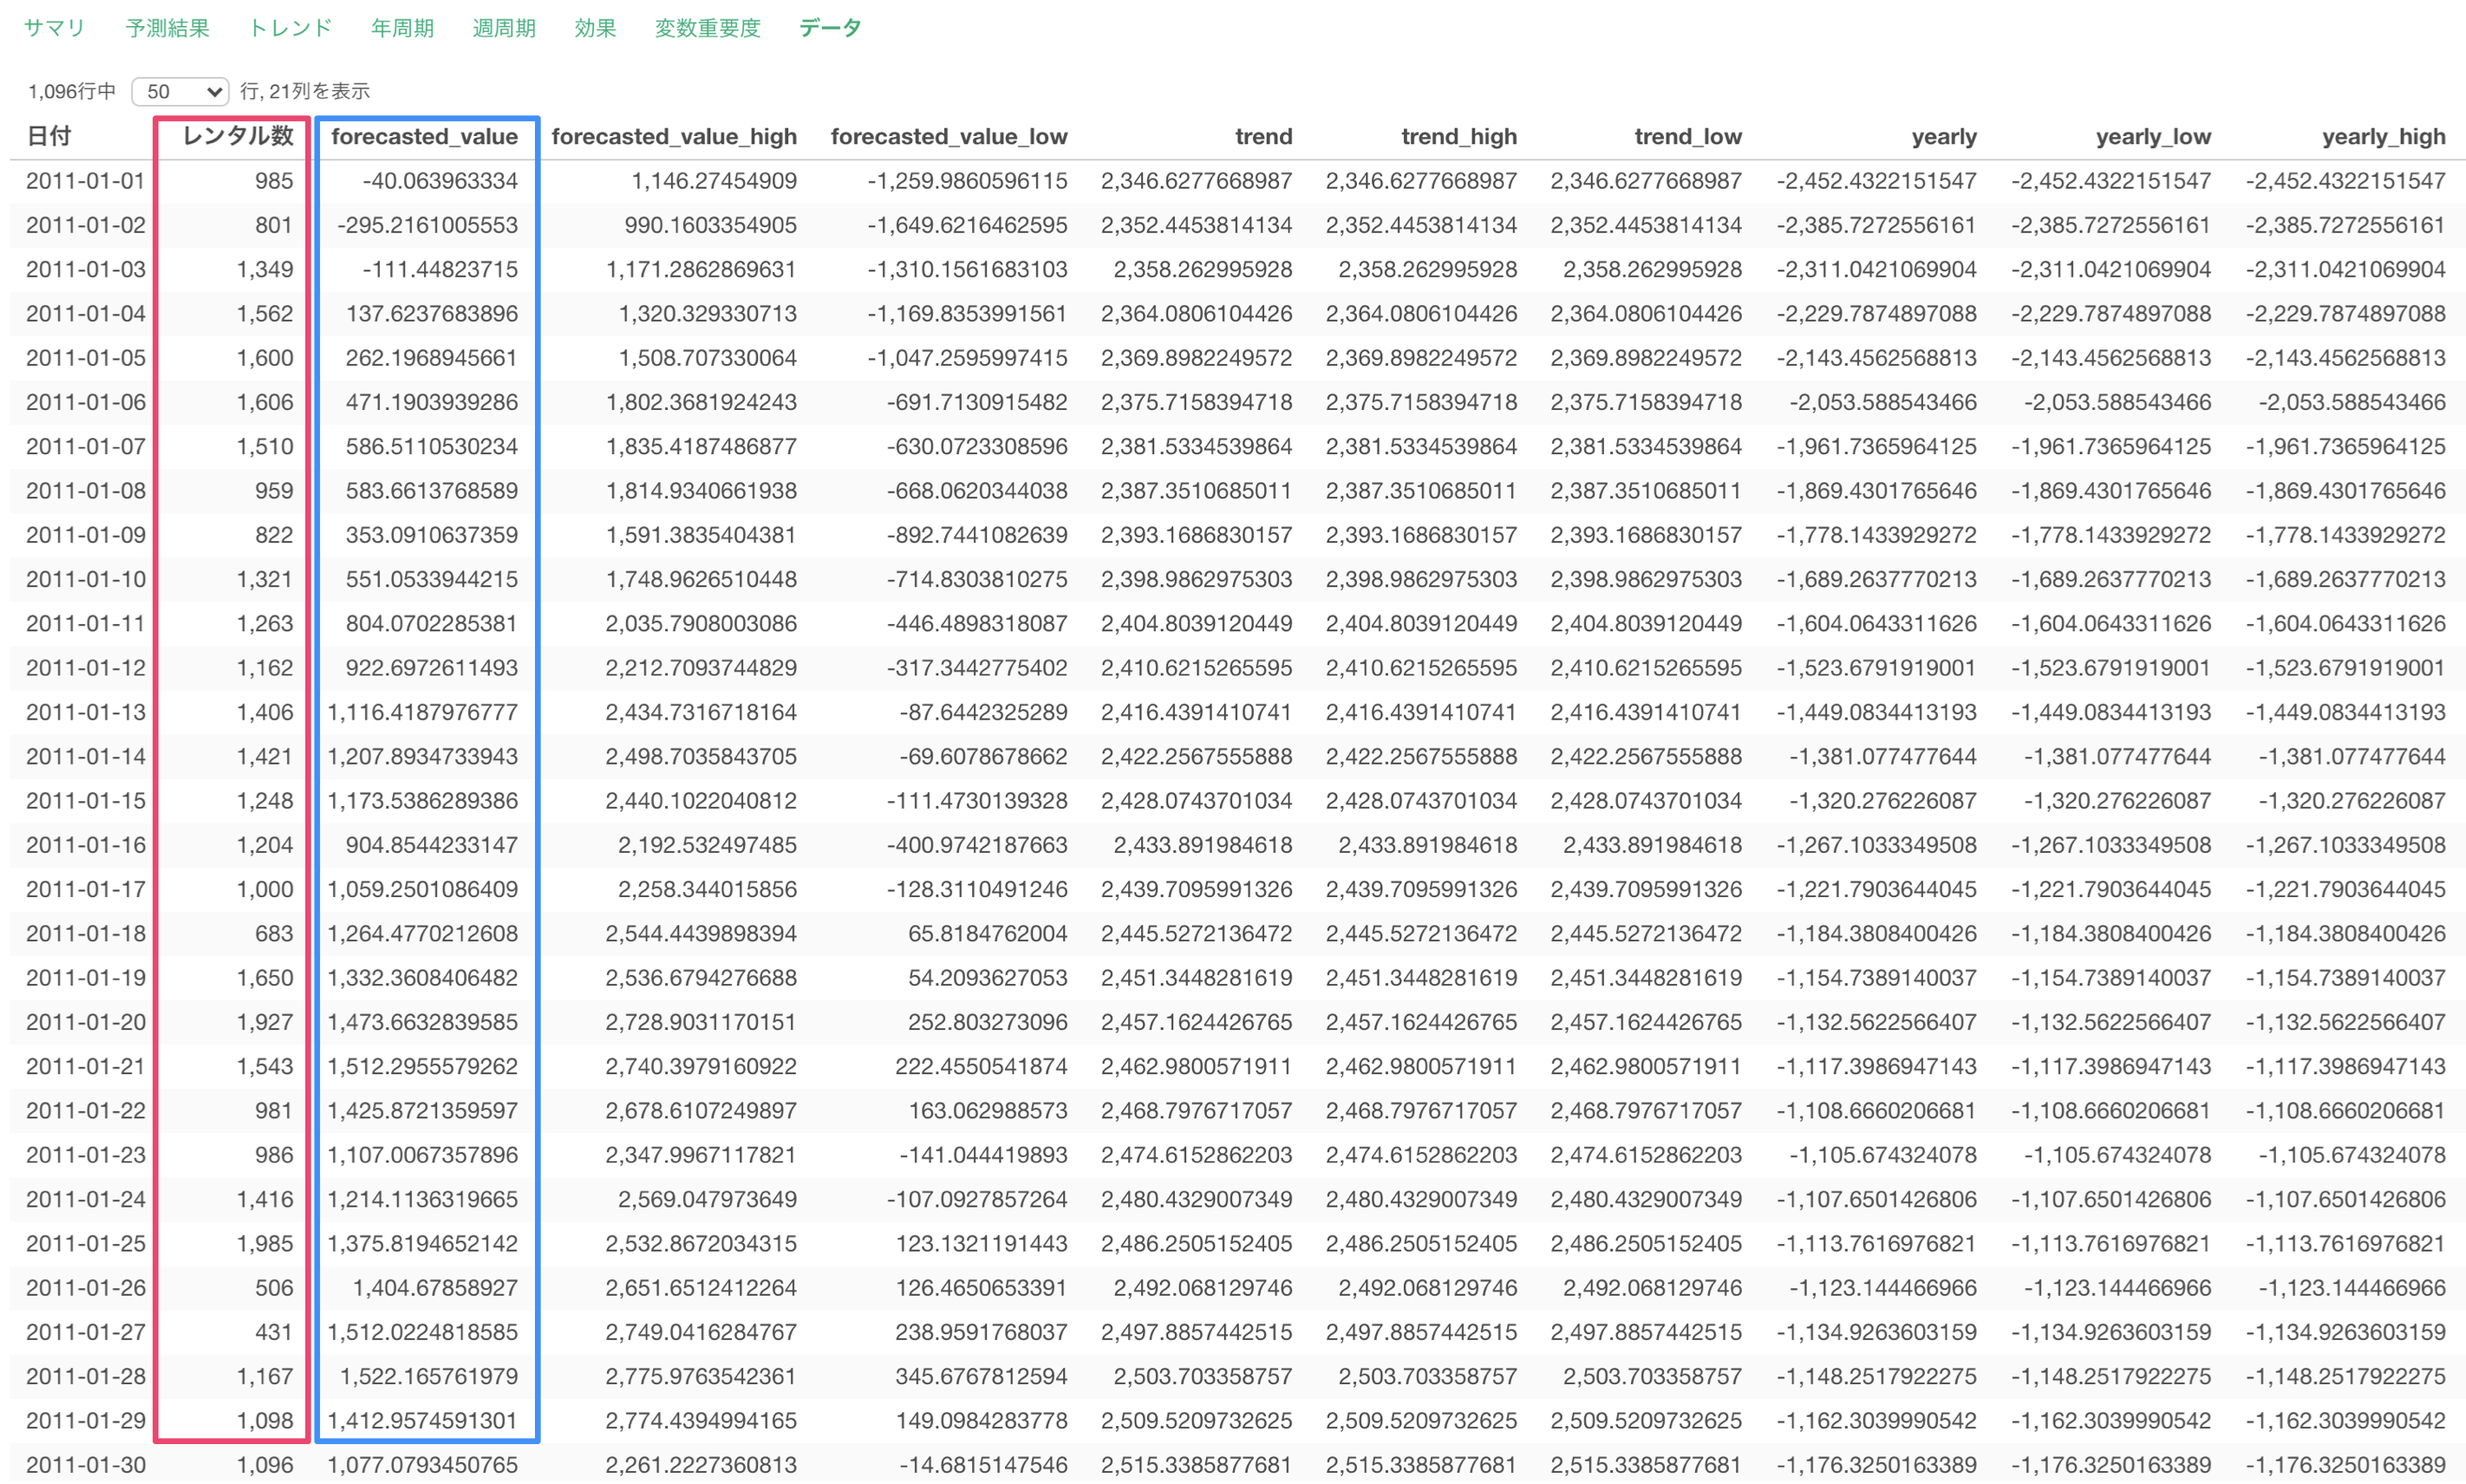Click the trend_low column header
This screenshot has height=1484, width=2466.
[x=1688, y=136]
